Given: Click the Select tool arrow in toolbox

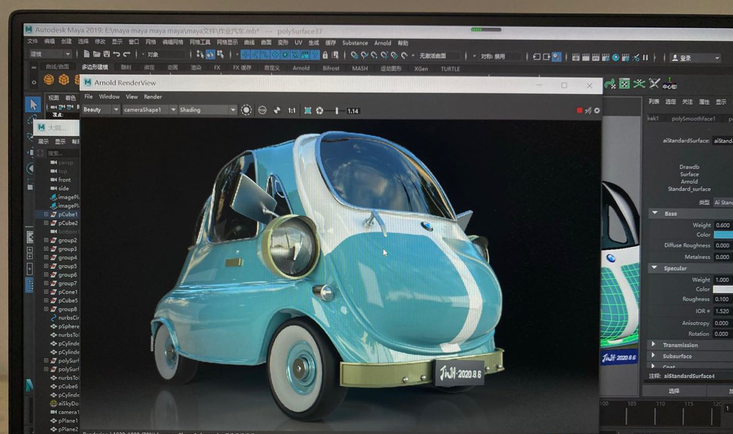Looking at the screenshot, I should pos(33,104).
